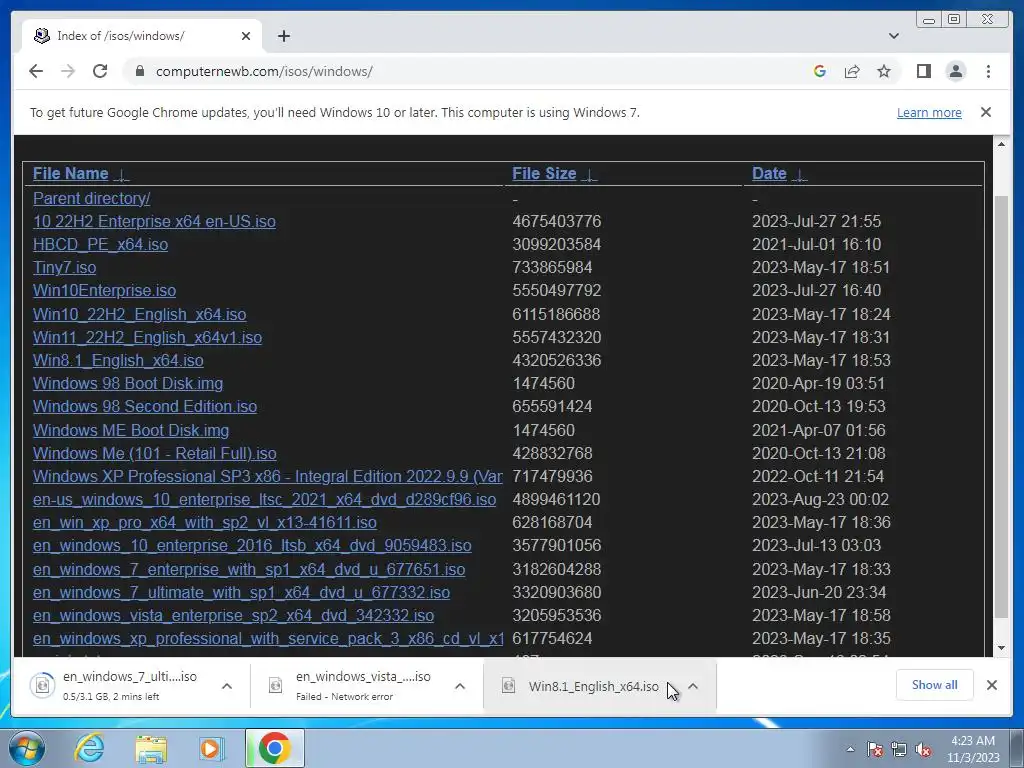Click en_windows_vista_enterprise_sp2 link in list
This screenshot has width=1024, height=768.
[233, 615]
